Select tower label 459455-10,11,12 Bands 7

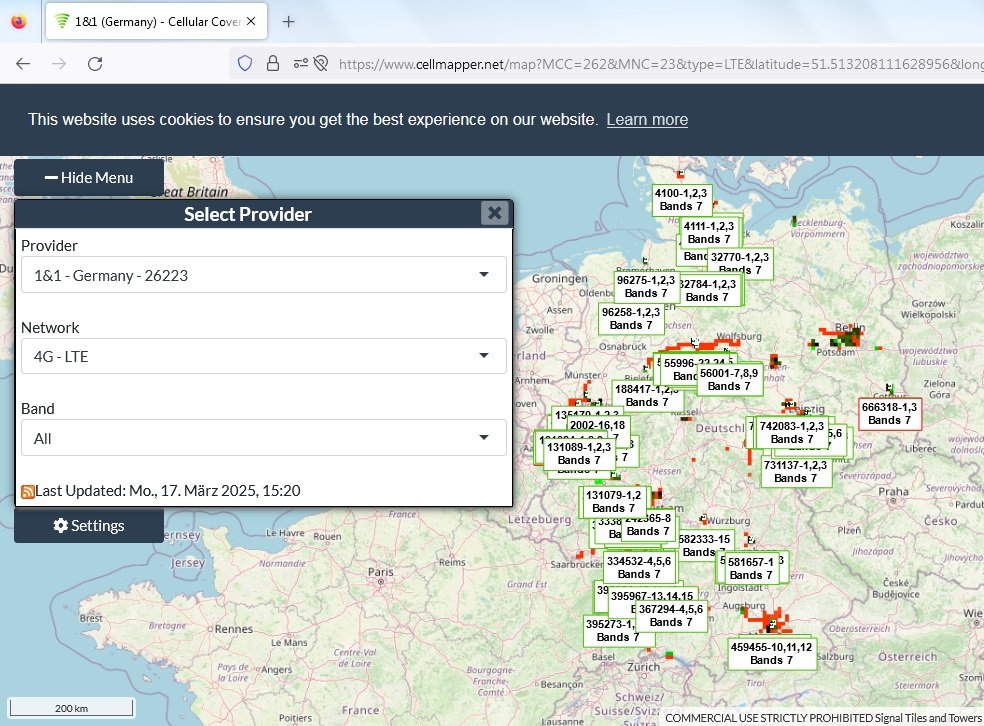click(771, 653)
